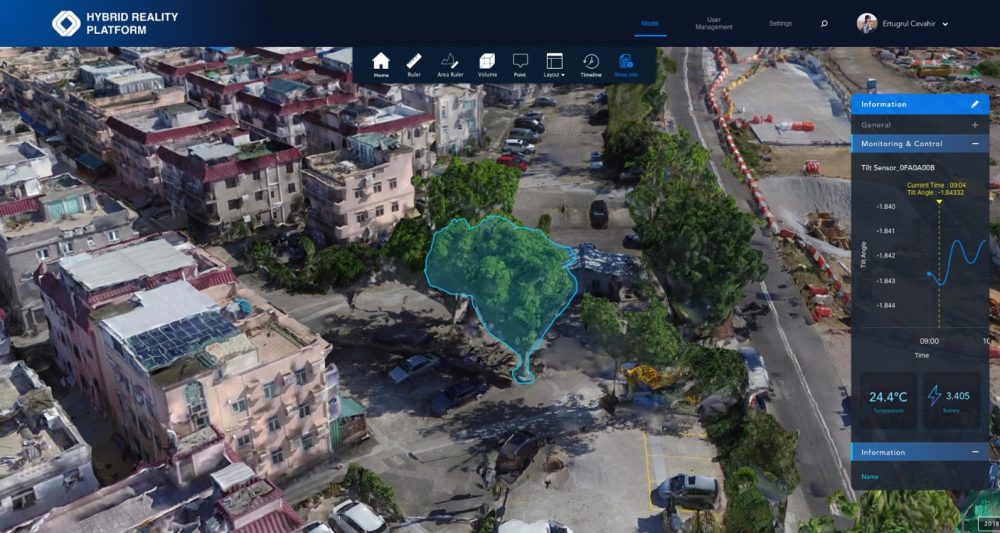The height and width of the screenshot is (533, 1000).
Task: Switch to the Model tab
Action: pos(650,24)
